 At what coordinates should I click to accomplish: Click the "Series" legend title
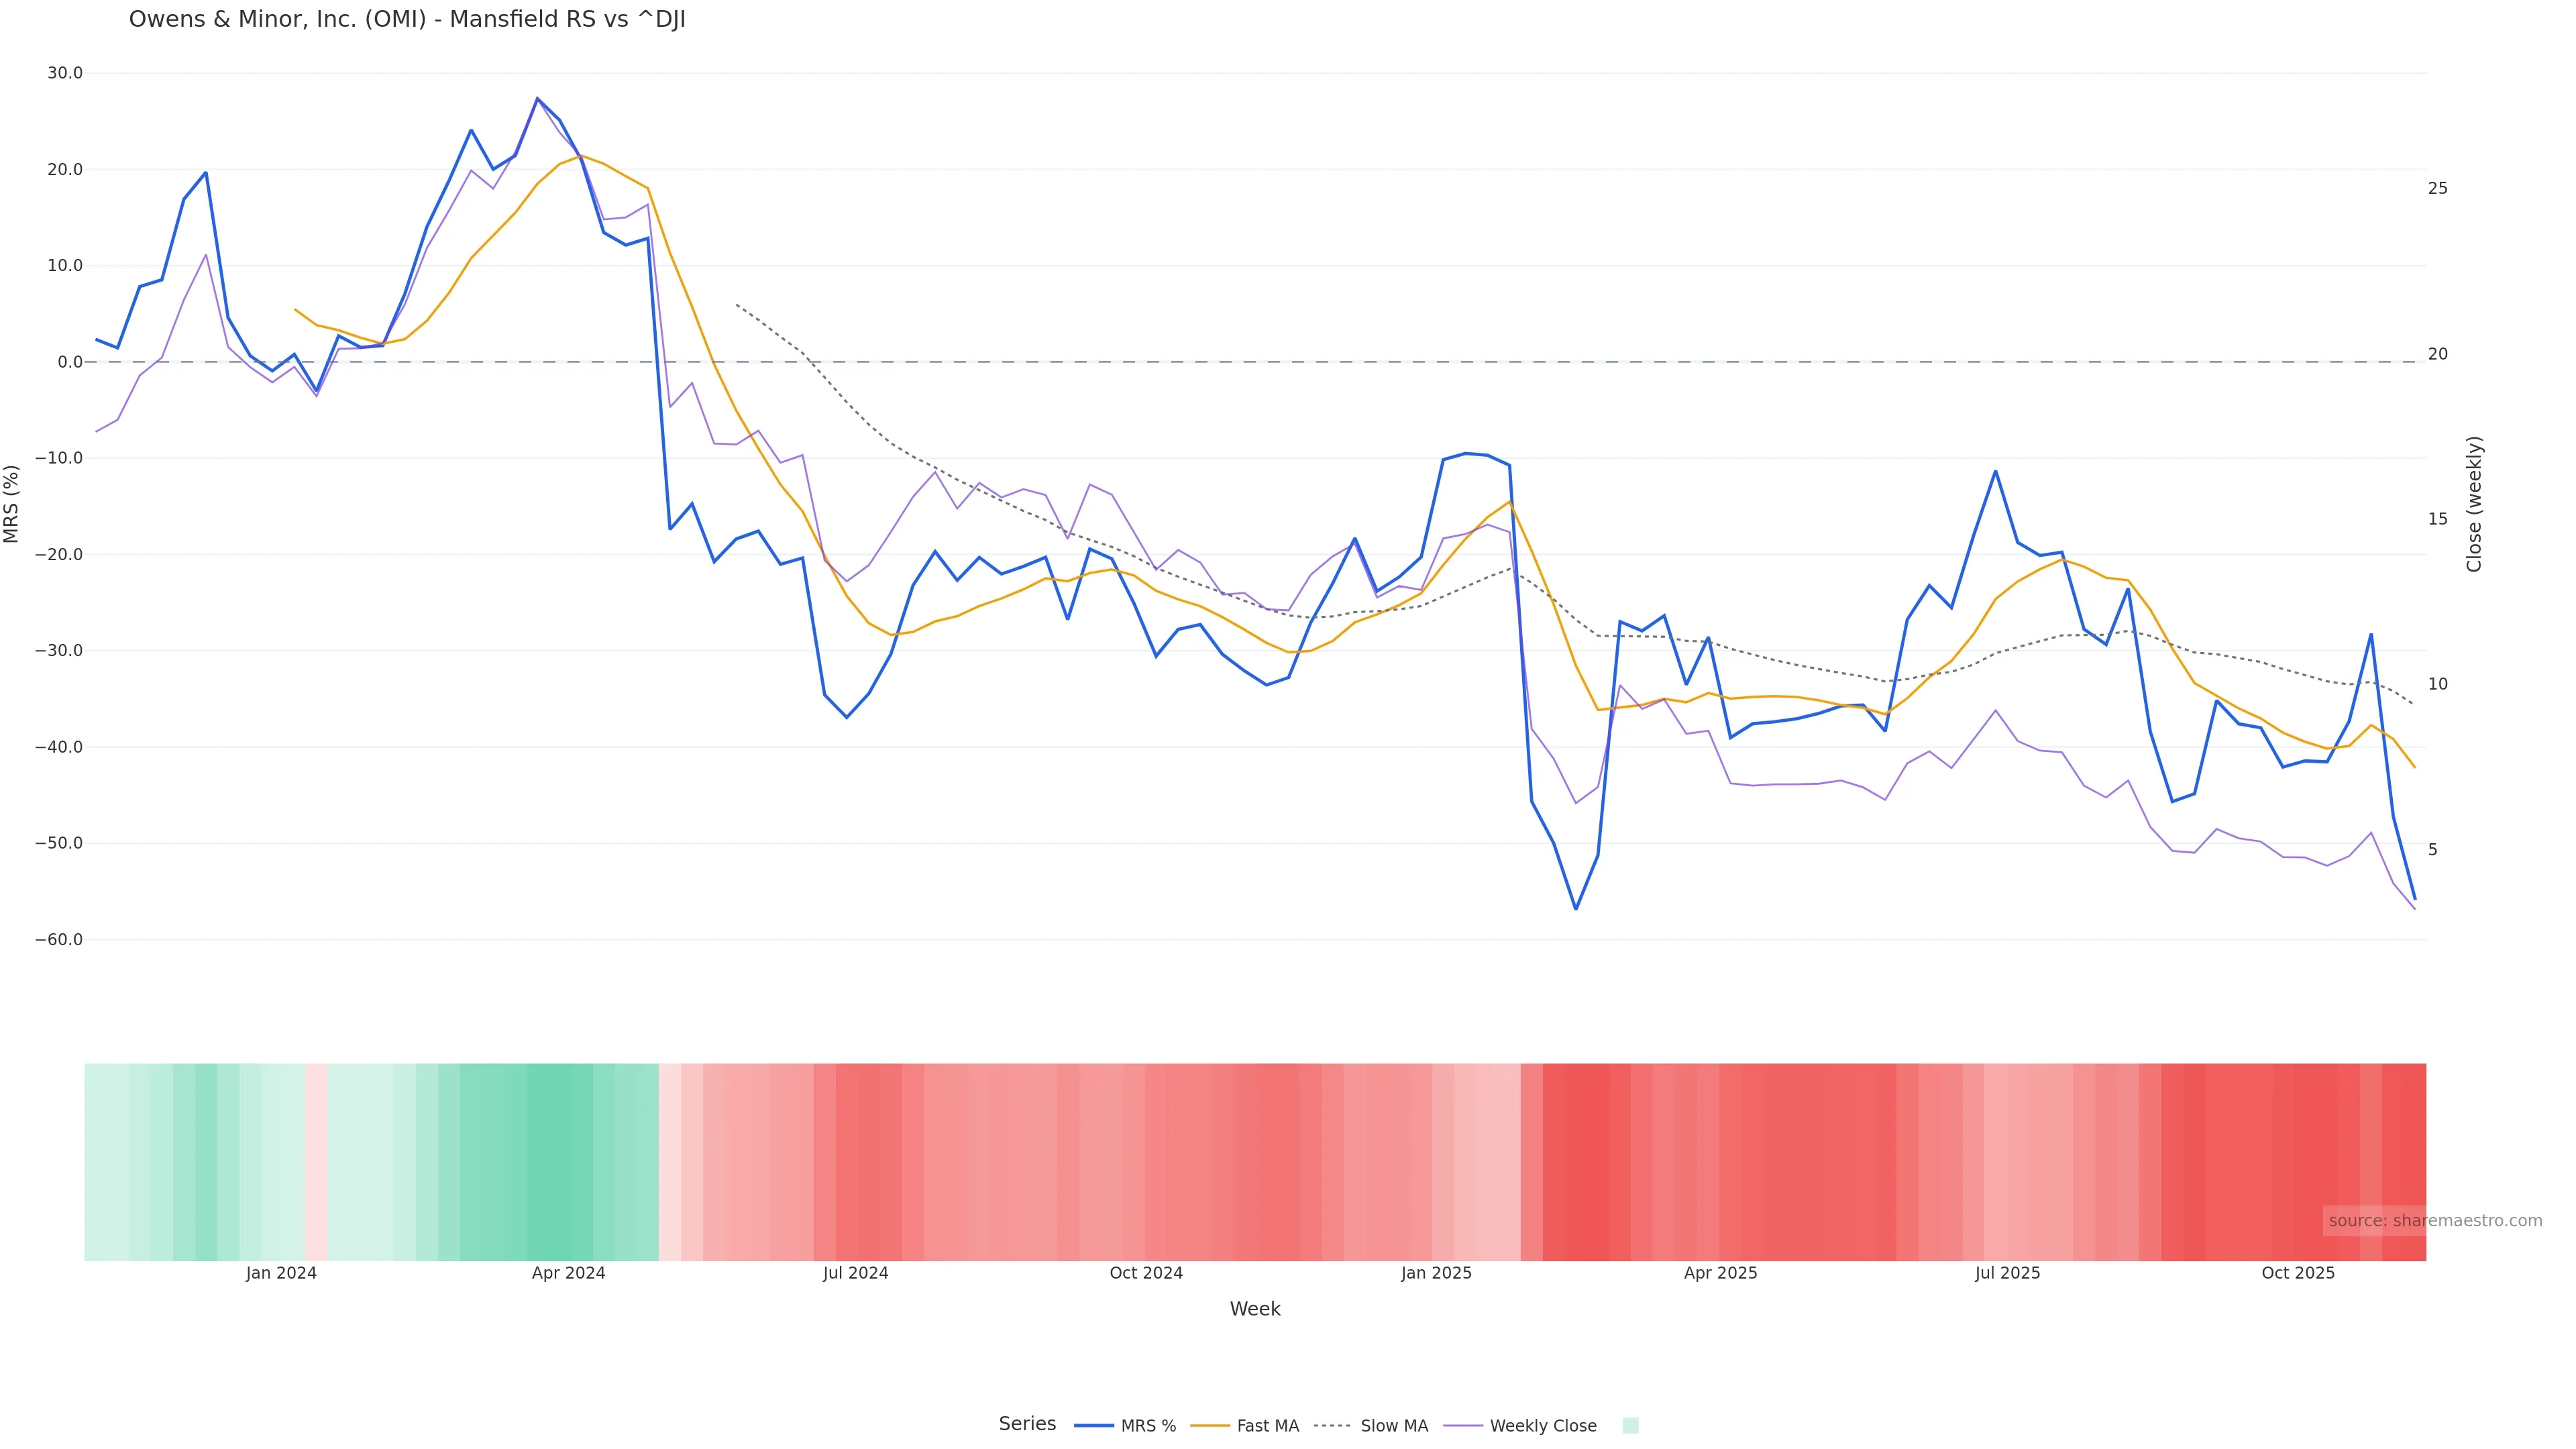tap(1027, 1424)
